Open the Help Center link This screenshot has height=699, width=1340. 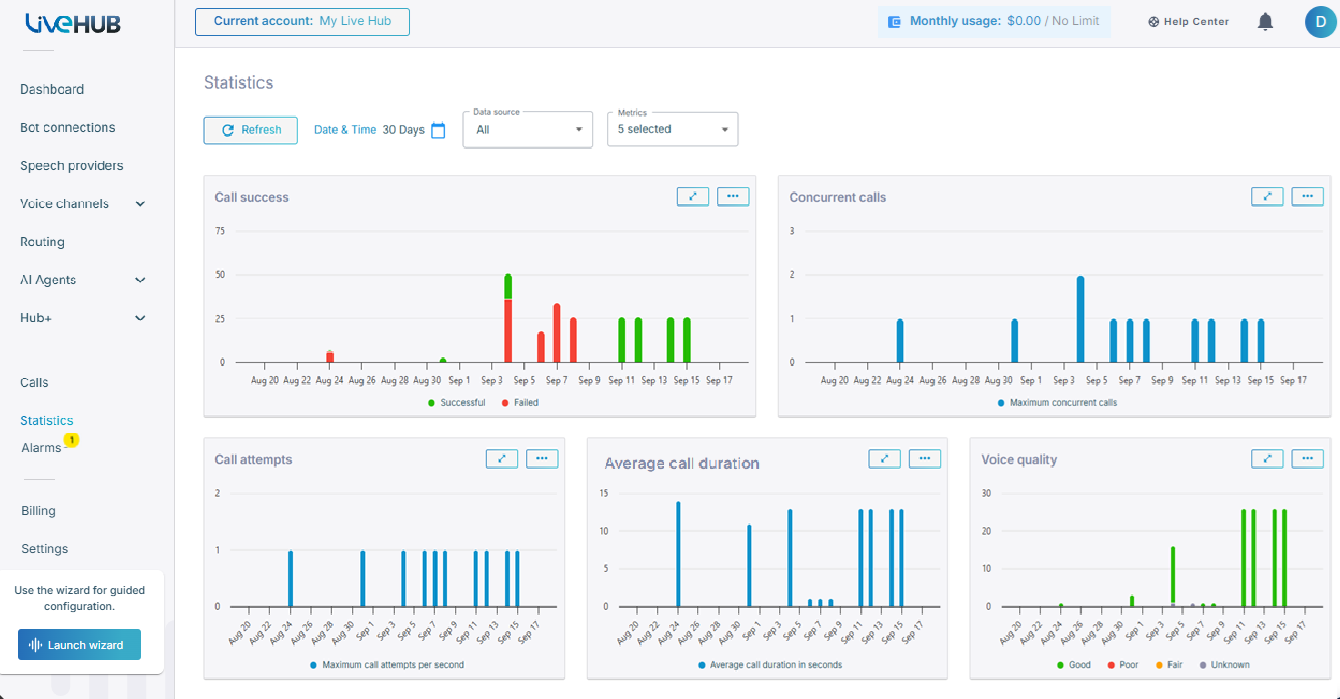coord(1189,22)
